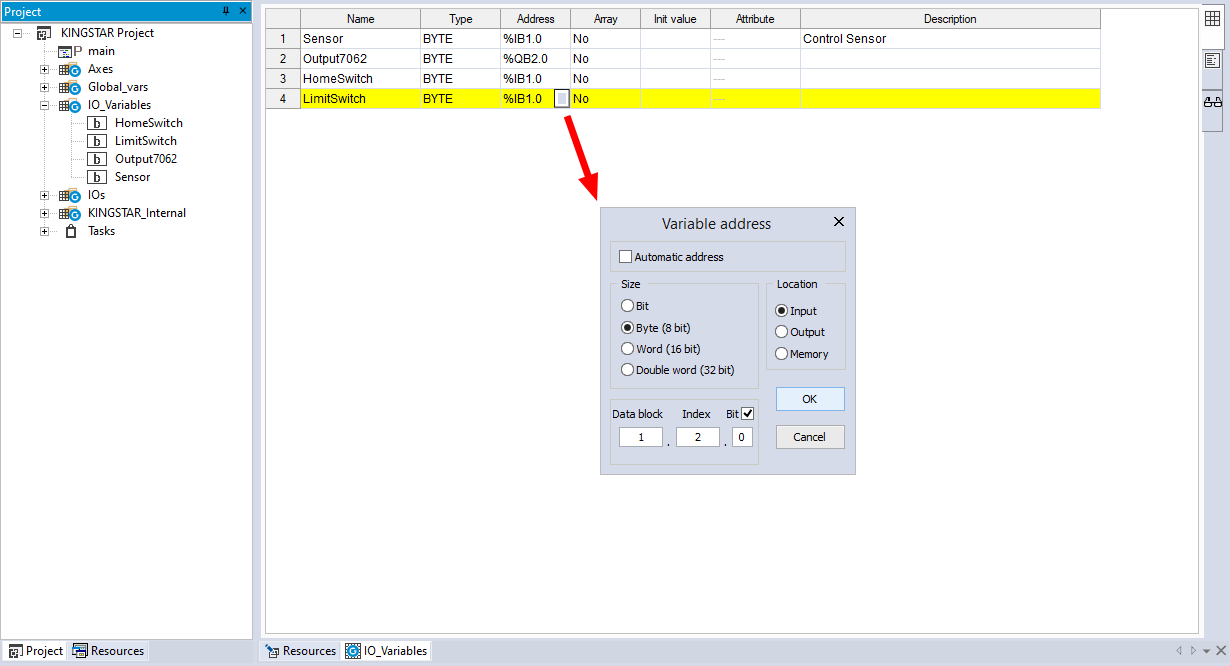Confirm the variable address with OK

point(810,399)
